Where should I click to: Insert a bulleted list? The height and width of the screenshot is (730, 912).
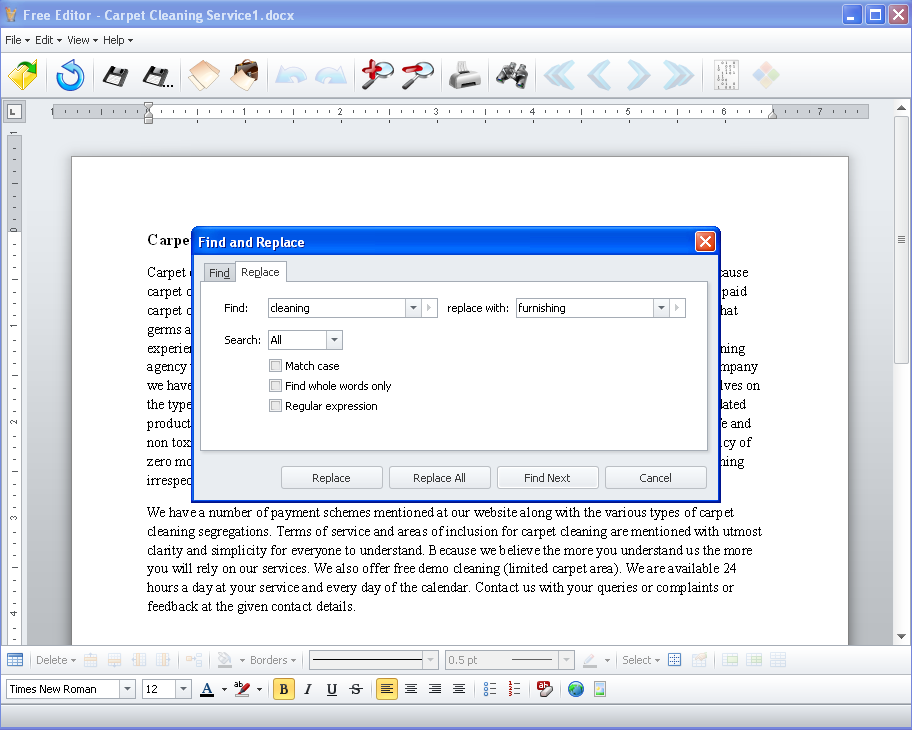pyautogui.click(x=490, y=689)
